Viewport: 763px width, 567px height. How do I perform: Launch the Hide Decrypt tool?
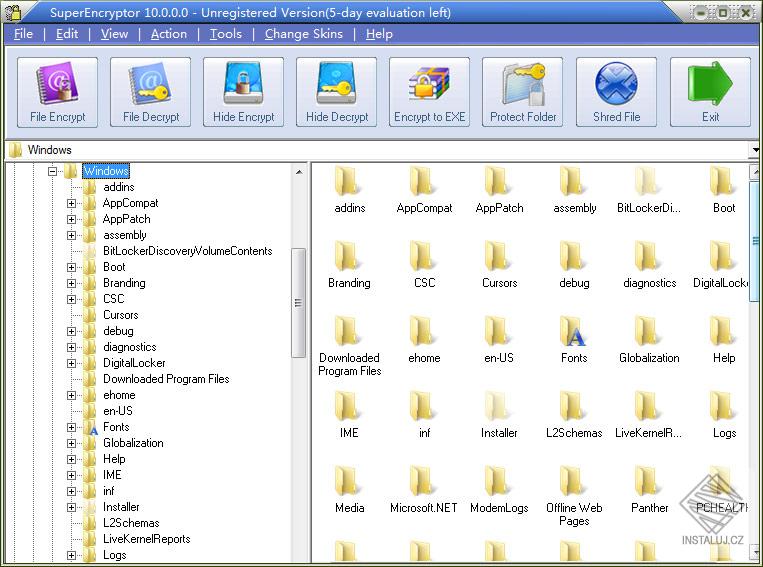point(337,91)
